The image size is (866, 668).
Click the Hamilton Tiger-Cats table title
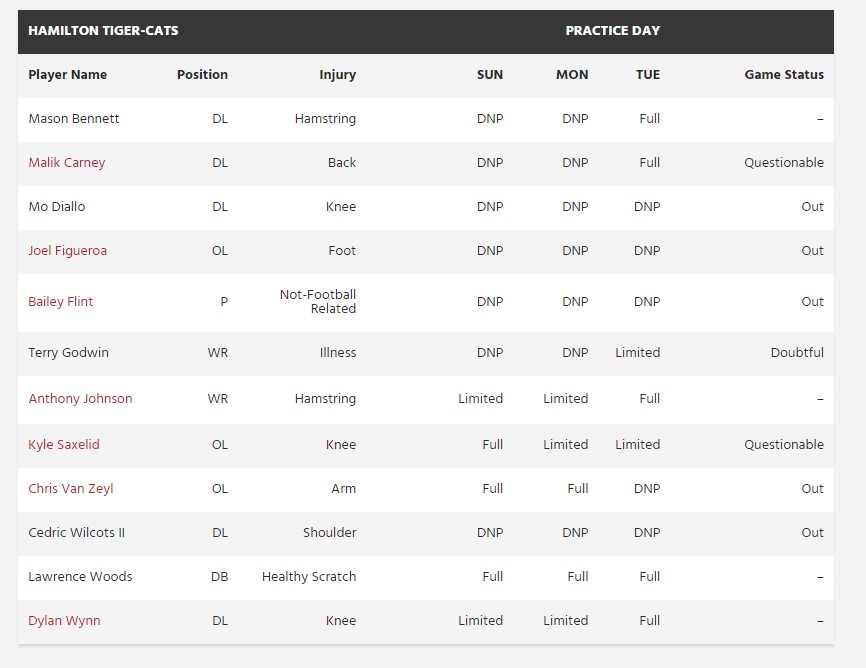coord(103,31)
